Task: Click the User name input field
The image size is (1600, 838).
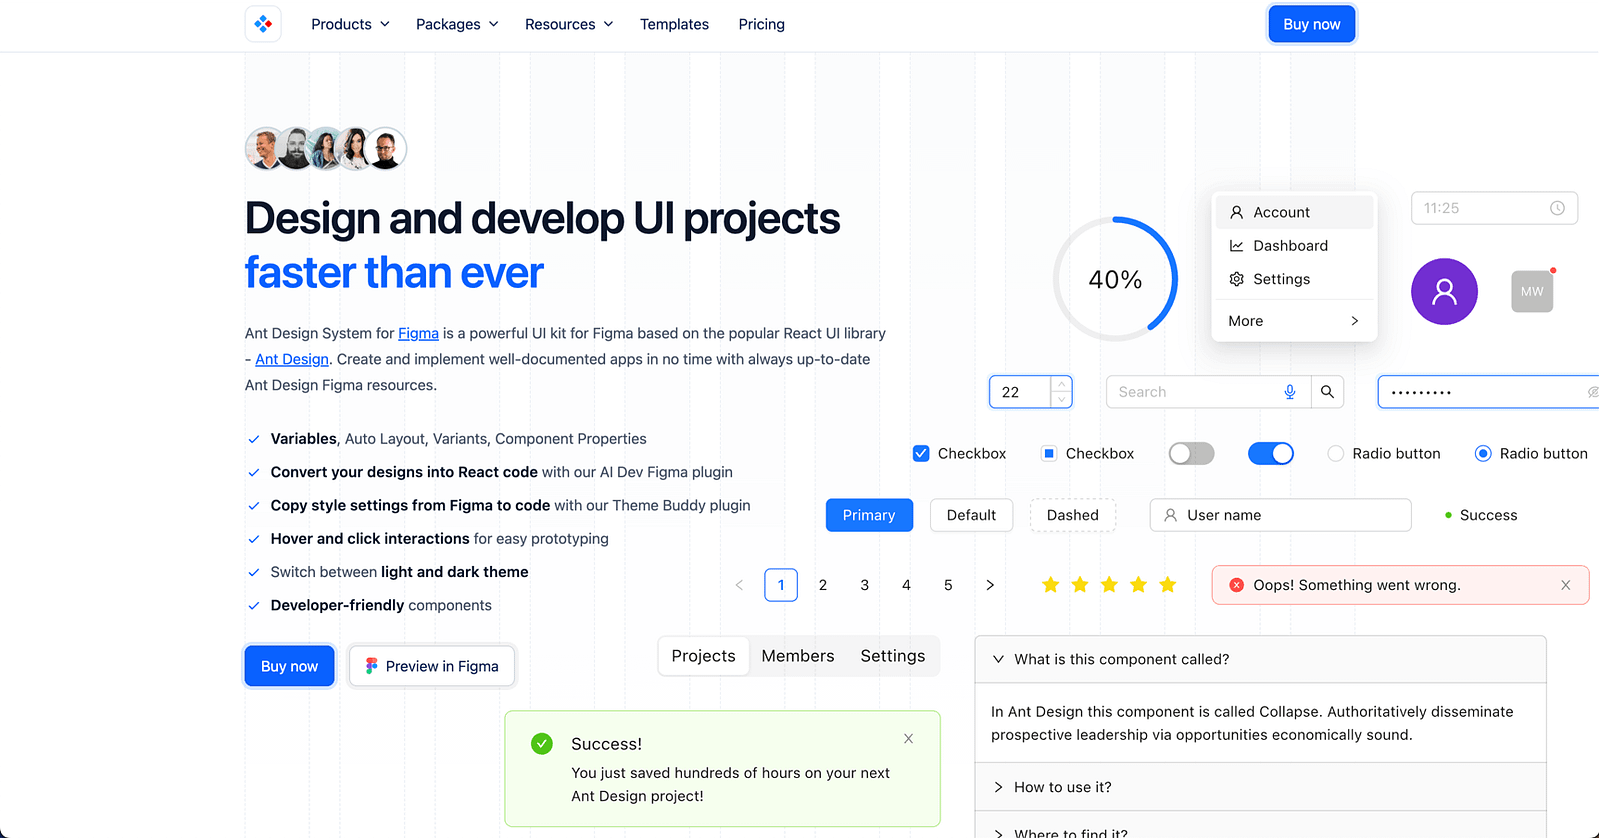Action: pyautogui.click(x=1281, y=515)
